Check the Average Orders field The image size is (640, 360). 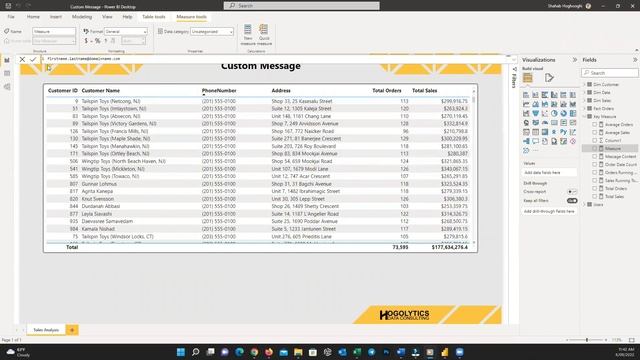point(595,124)
